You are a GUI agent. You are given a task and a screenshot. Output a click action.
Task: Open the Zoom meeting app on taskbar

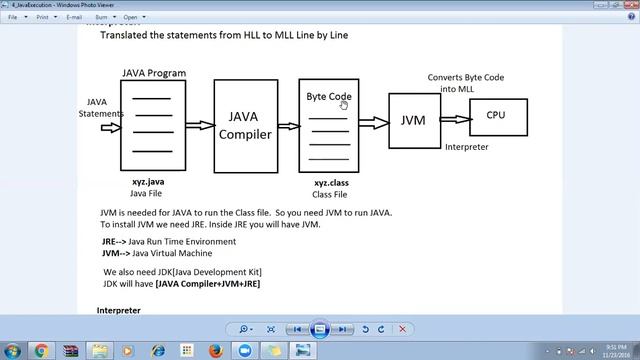[245, 351]
